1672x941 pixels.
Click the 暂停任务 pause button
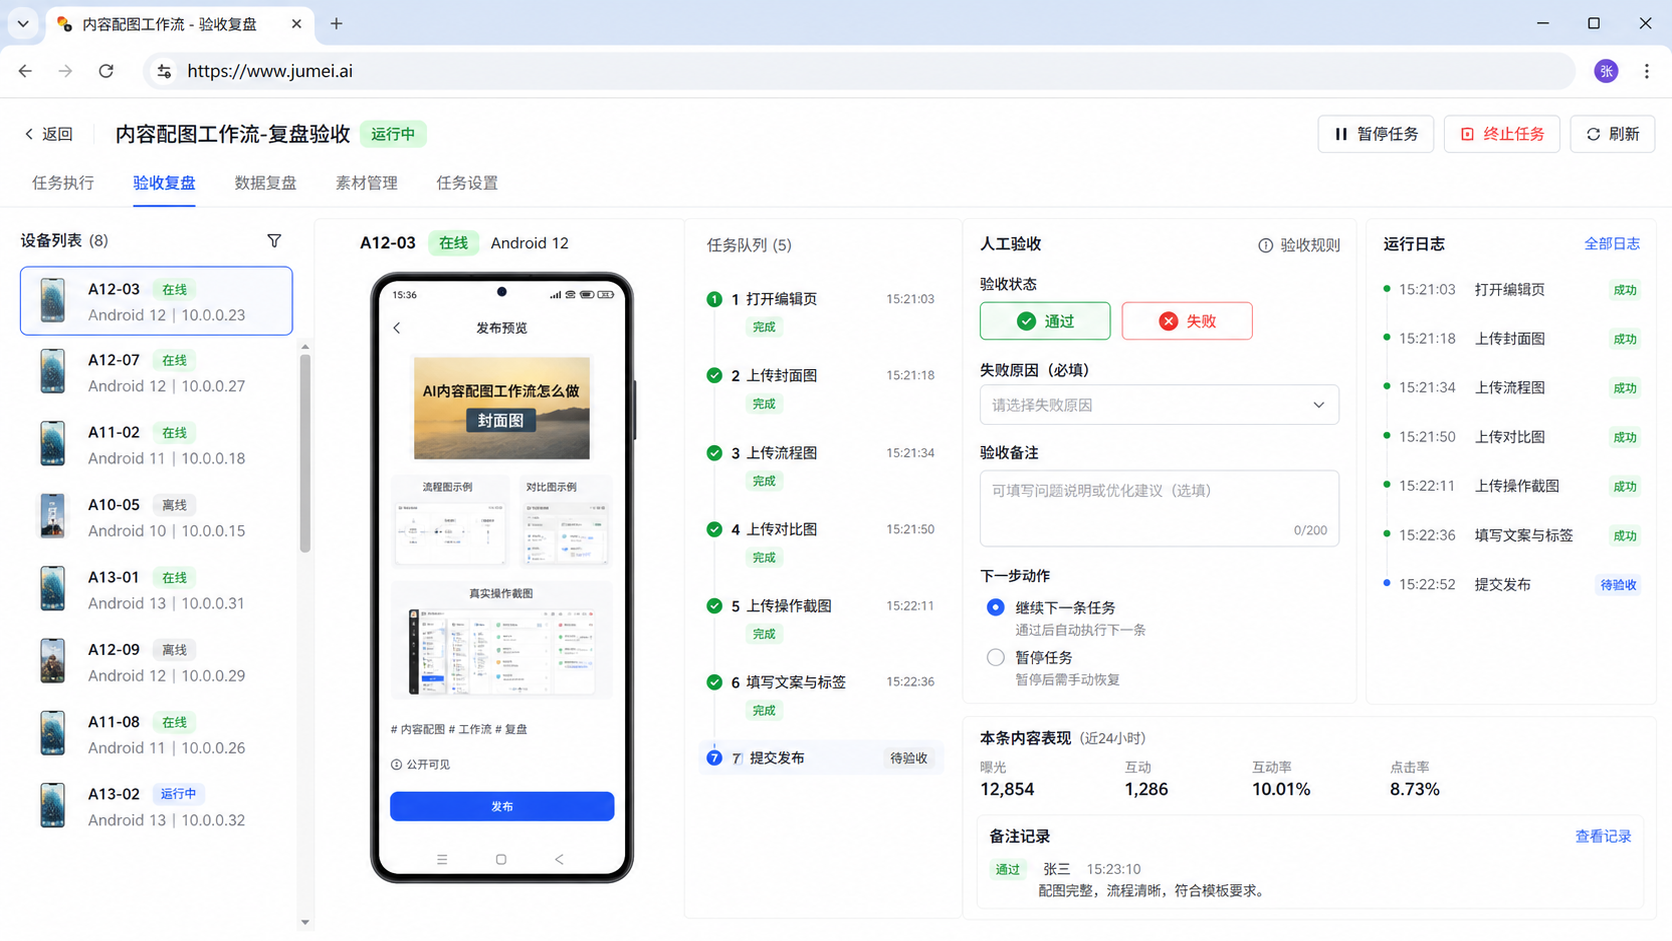click(1376, 134)
